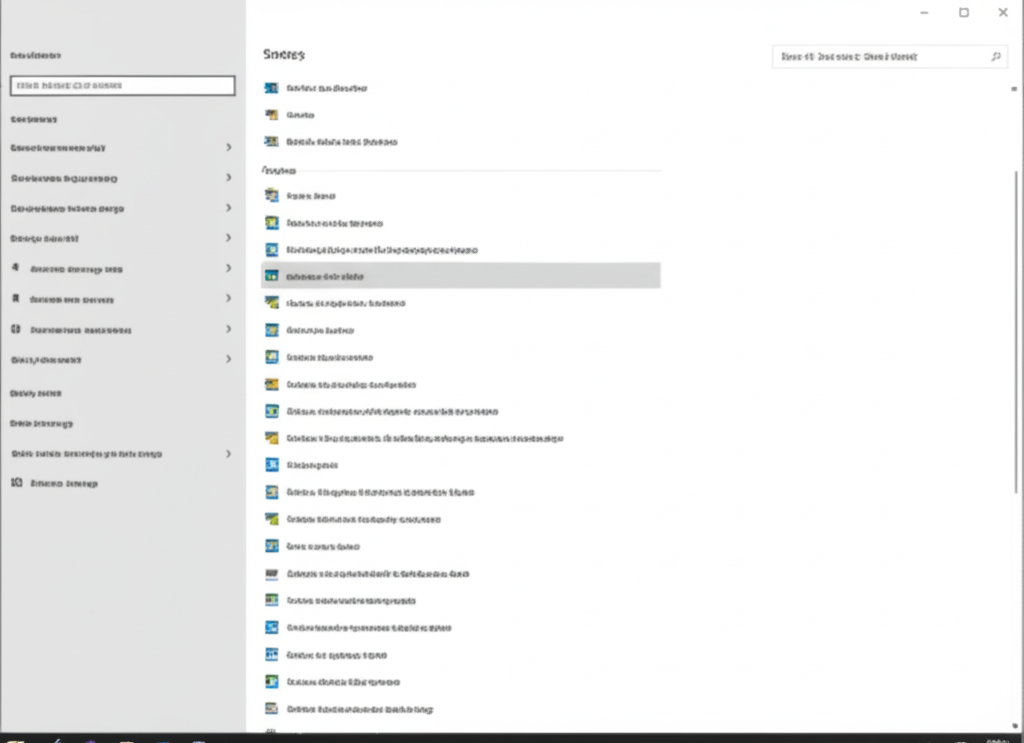Viewport: 1024px width, 743px height.
Task: Expand the second sidebar category chevron
Action: (229, 178)
